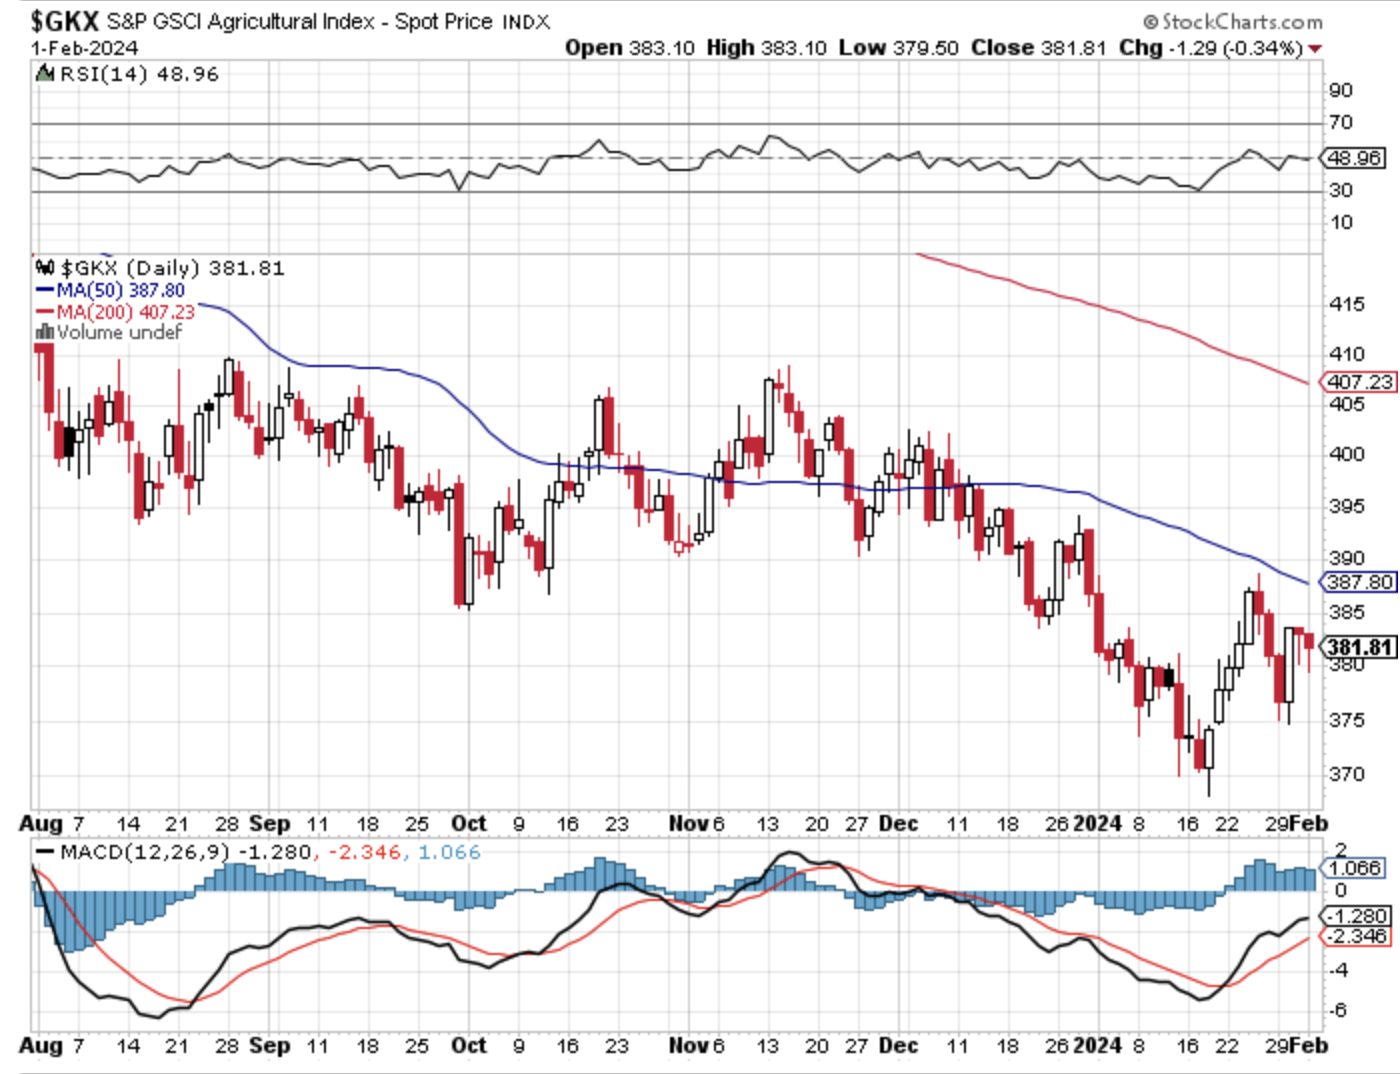Click the Volume undef legend entry
The image size is (1400, 1074).
(x=119, y=332)
